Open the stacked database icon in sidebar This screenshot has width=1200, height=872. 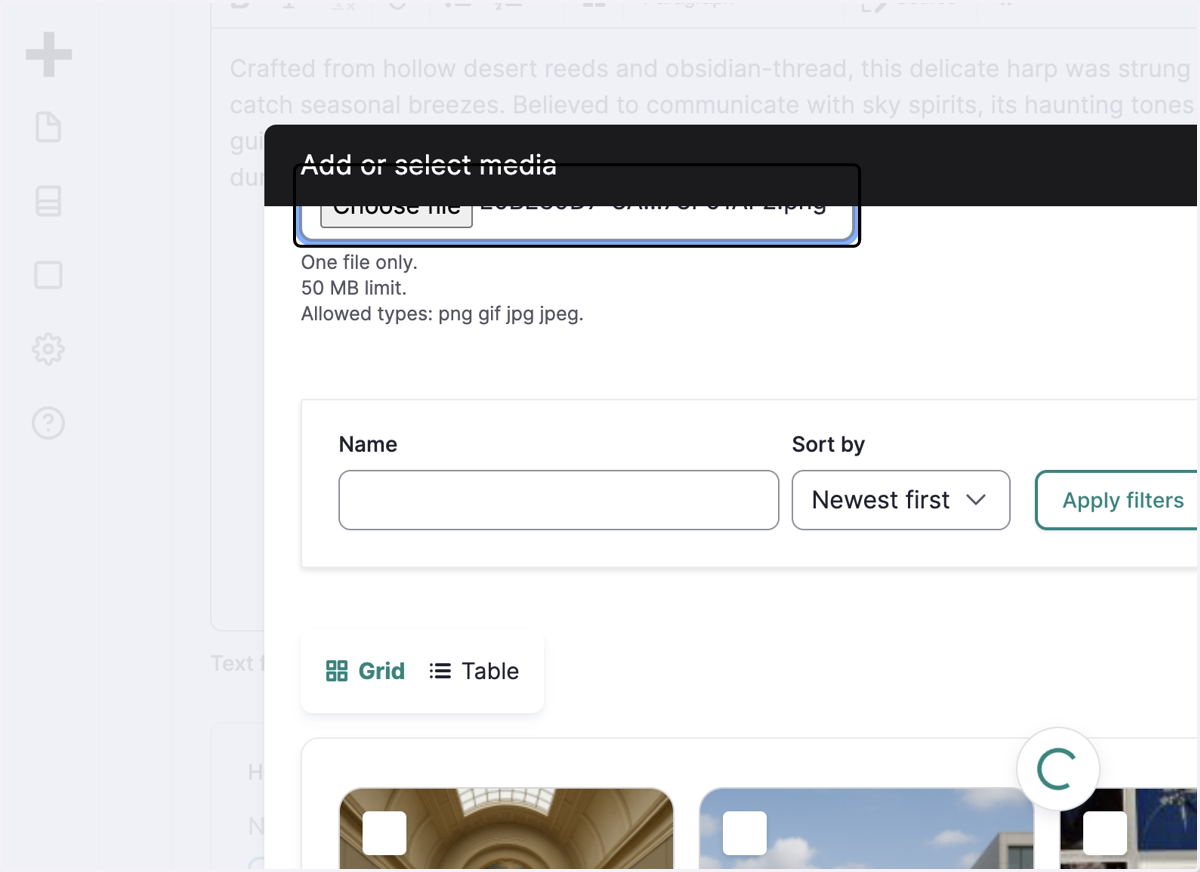(x=48, y=202)
